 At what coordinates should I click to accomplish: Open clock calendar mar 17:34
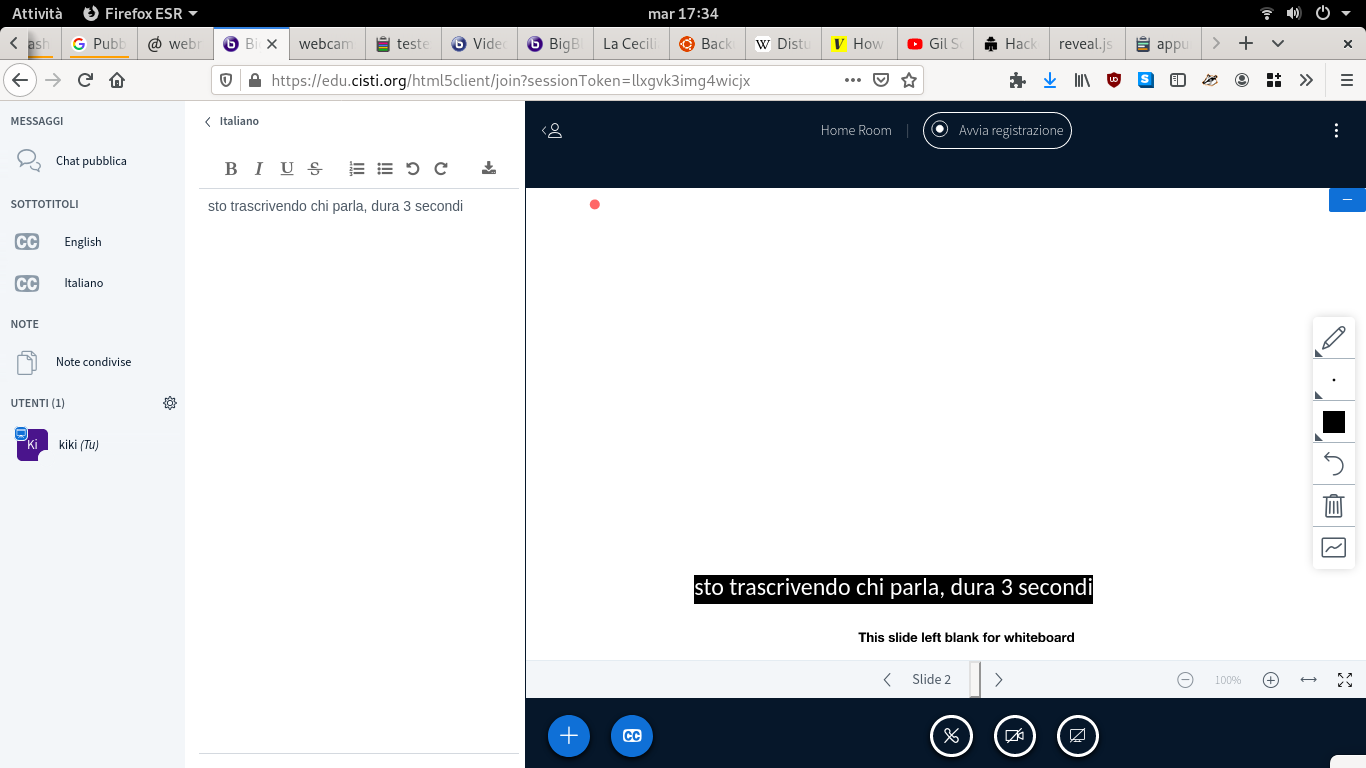(x=683, y=13)
